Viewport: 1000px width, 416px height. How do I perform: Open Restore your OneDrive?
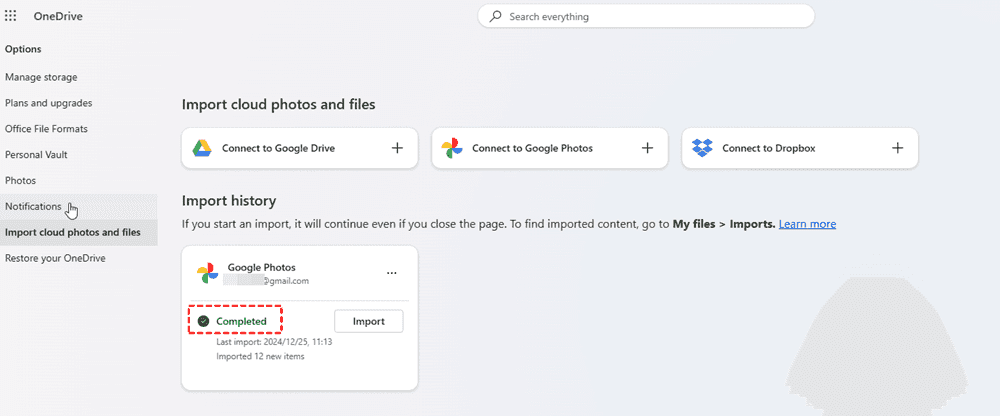55,258
